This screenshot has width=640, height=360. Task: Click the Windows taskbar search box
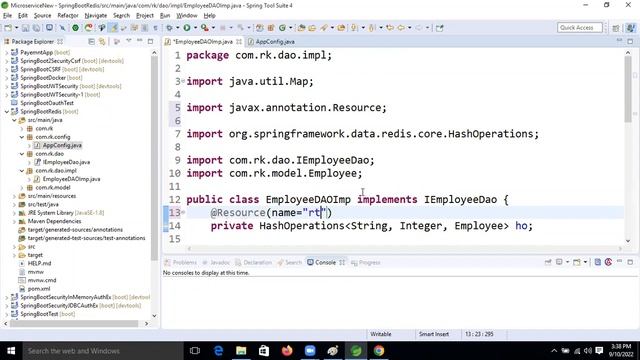pos(102,351)
